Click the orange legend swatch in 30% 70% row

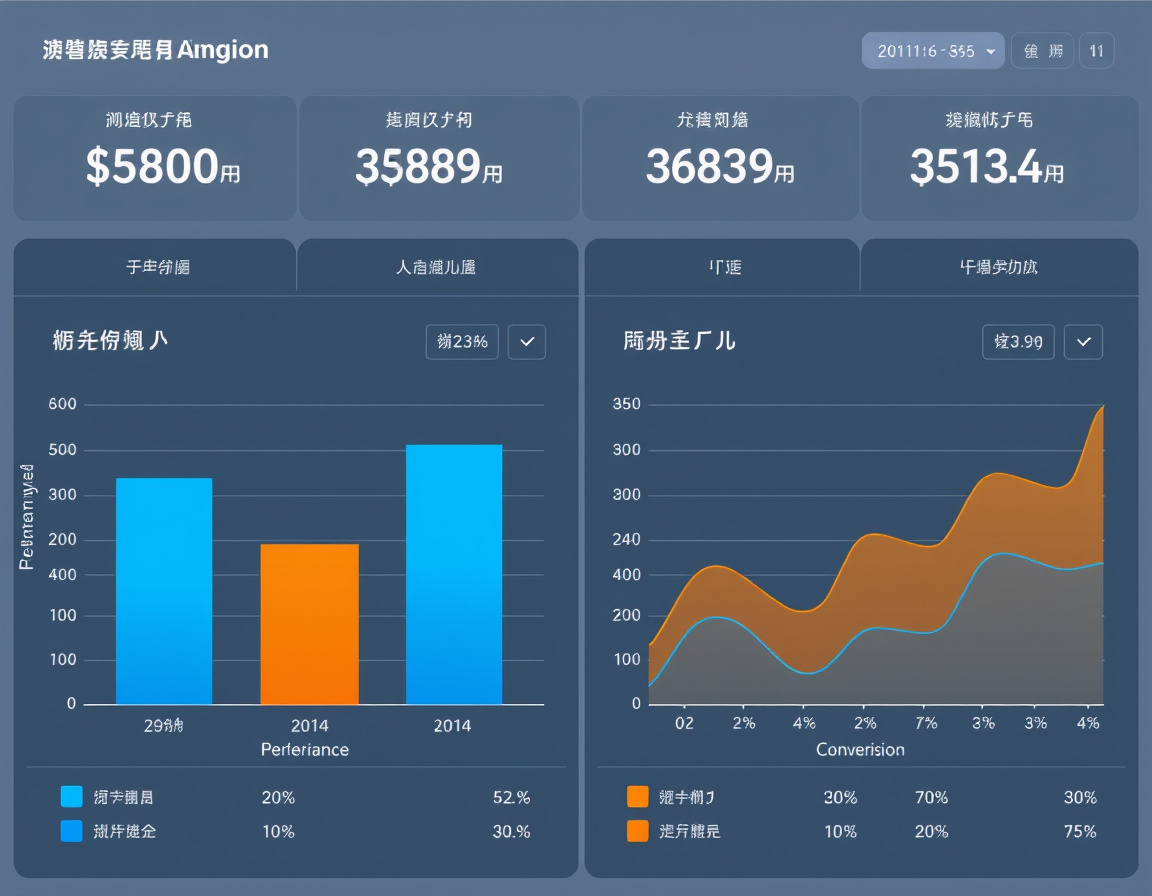pyautogui.click(x=638, y=797)
